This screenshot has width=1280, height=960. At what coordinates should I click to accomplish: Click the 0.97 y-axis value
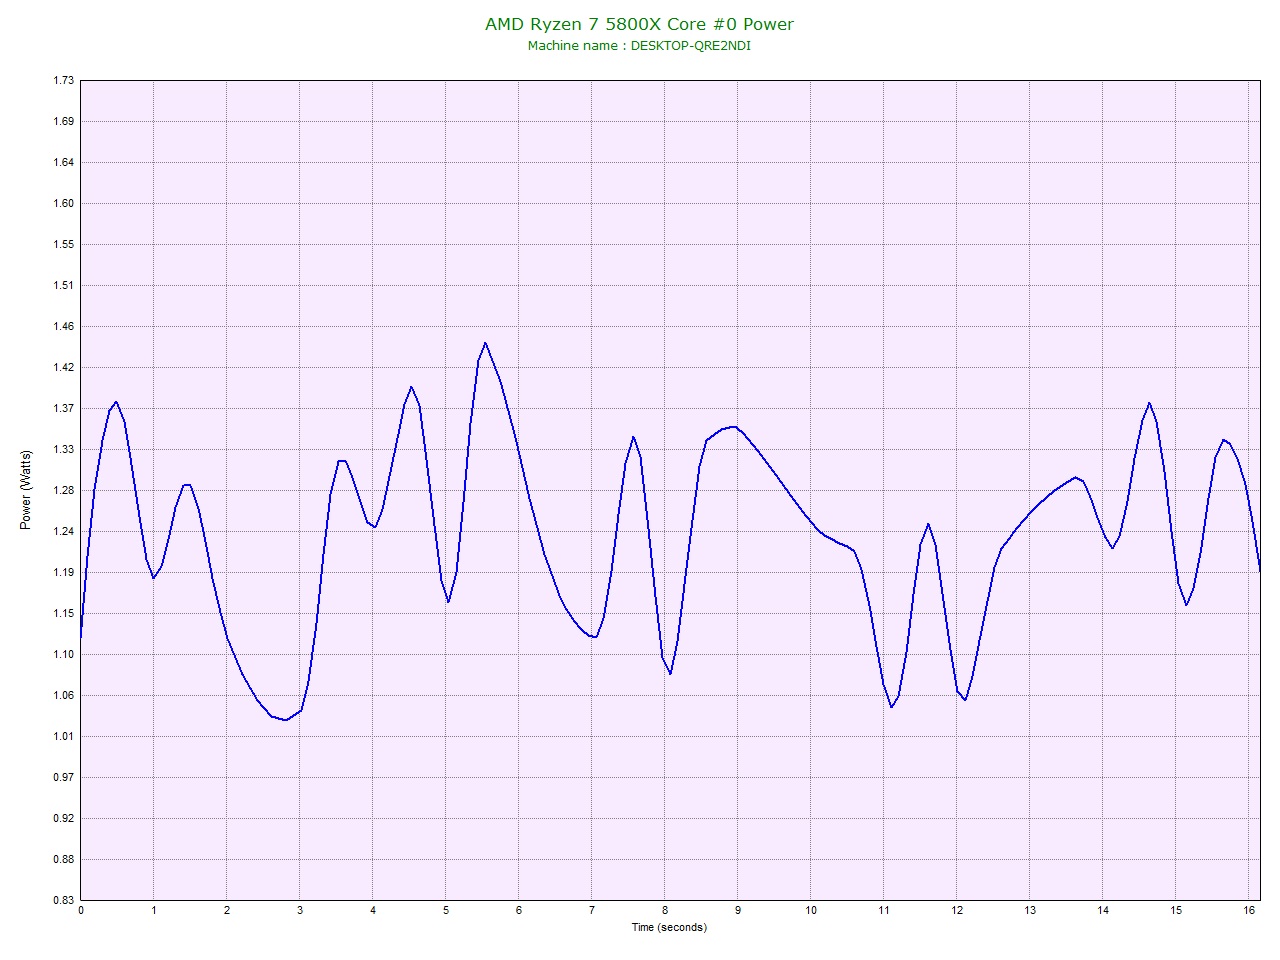click(x=63, y=777)
